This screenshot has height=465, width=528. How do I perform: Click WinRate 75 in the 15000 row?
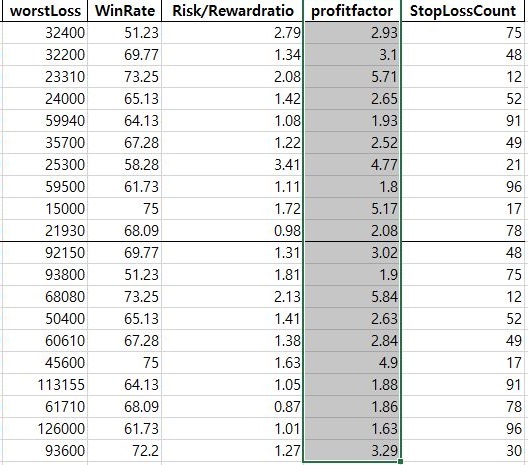click(125, 208)
